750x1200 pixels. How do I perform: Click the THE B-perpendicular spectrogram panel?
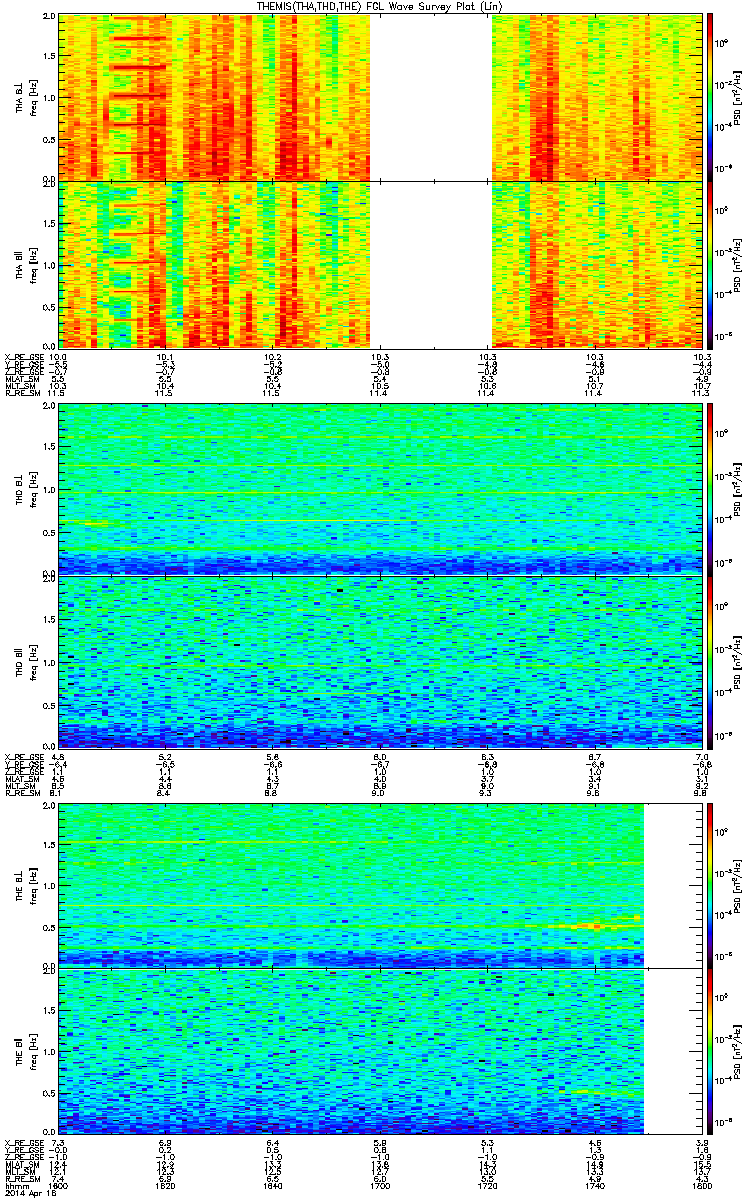click(x=381, y=884)
